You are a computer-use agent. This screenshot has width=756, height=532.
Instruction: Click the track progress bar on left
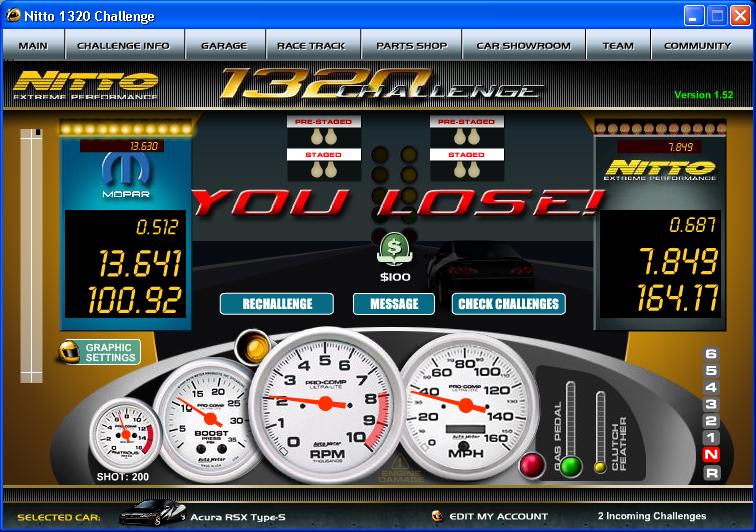coord(31,255)
